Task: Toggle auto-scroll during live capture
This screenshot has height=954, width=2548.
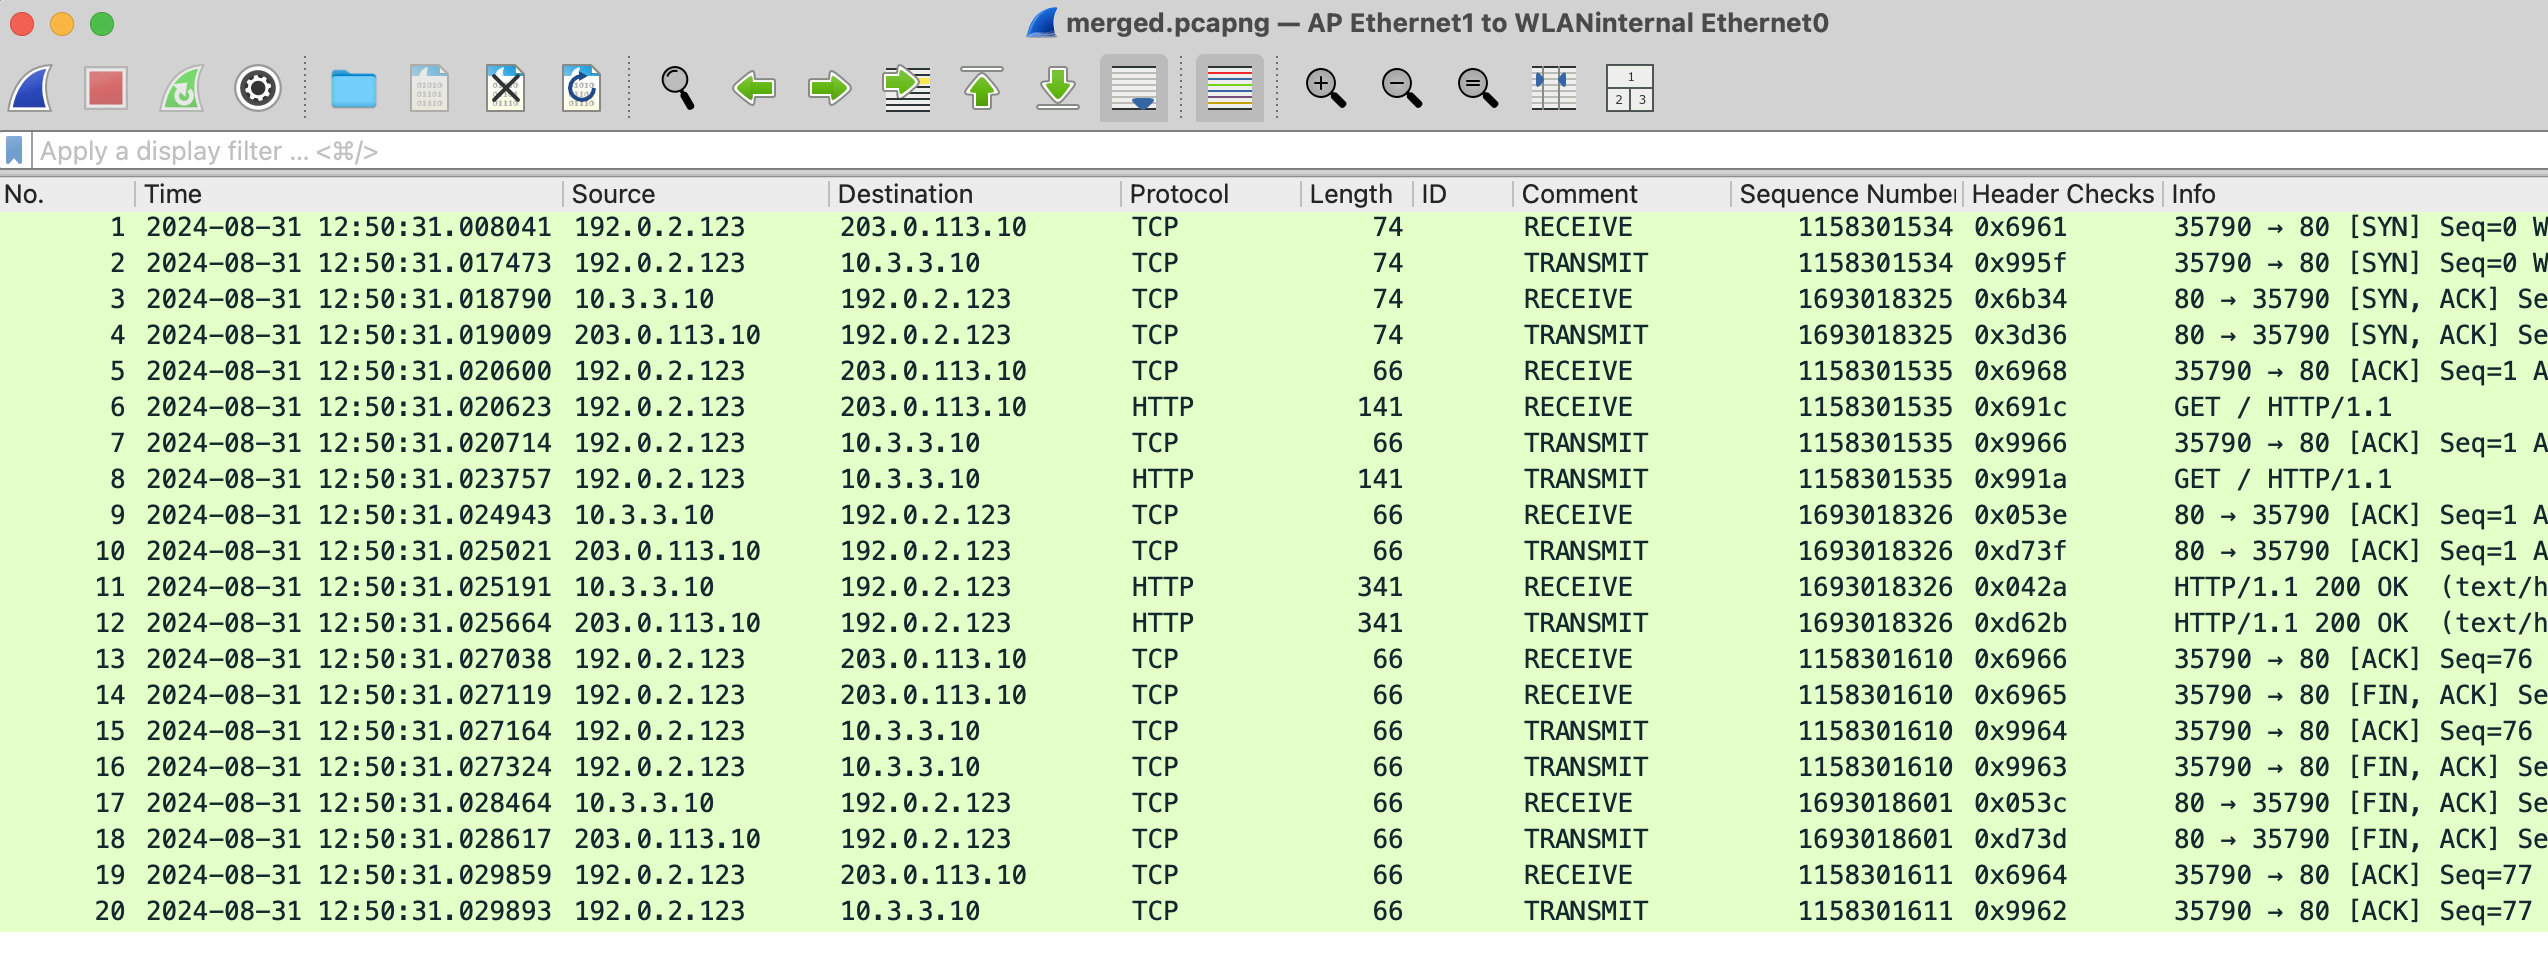Action: coord(1133,89)
